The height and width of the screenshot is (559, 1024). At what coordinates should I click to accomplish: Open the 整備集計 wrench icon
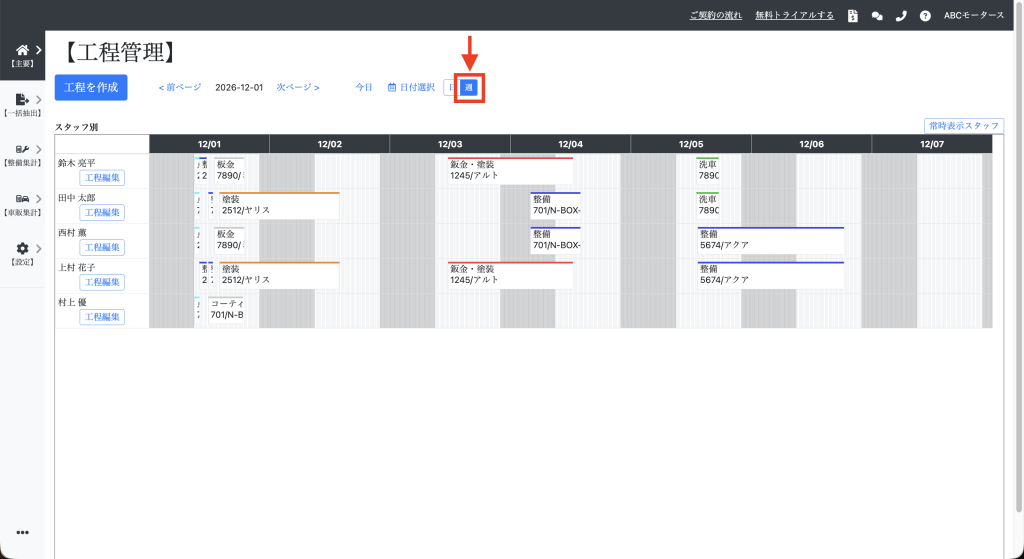tap(22, 150)
